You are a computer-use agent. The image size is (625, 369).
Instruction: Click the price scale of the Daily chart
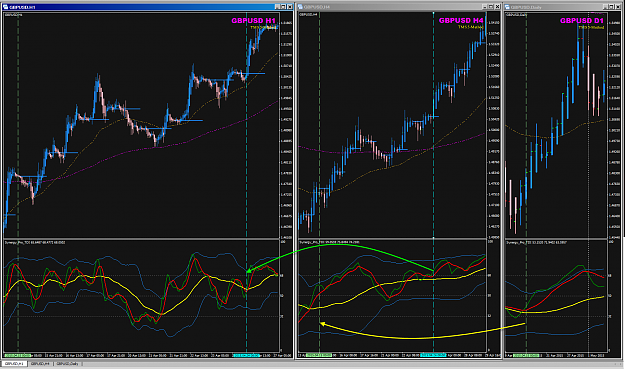[615, 126]
